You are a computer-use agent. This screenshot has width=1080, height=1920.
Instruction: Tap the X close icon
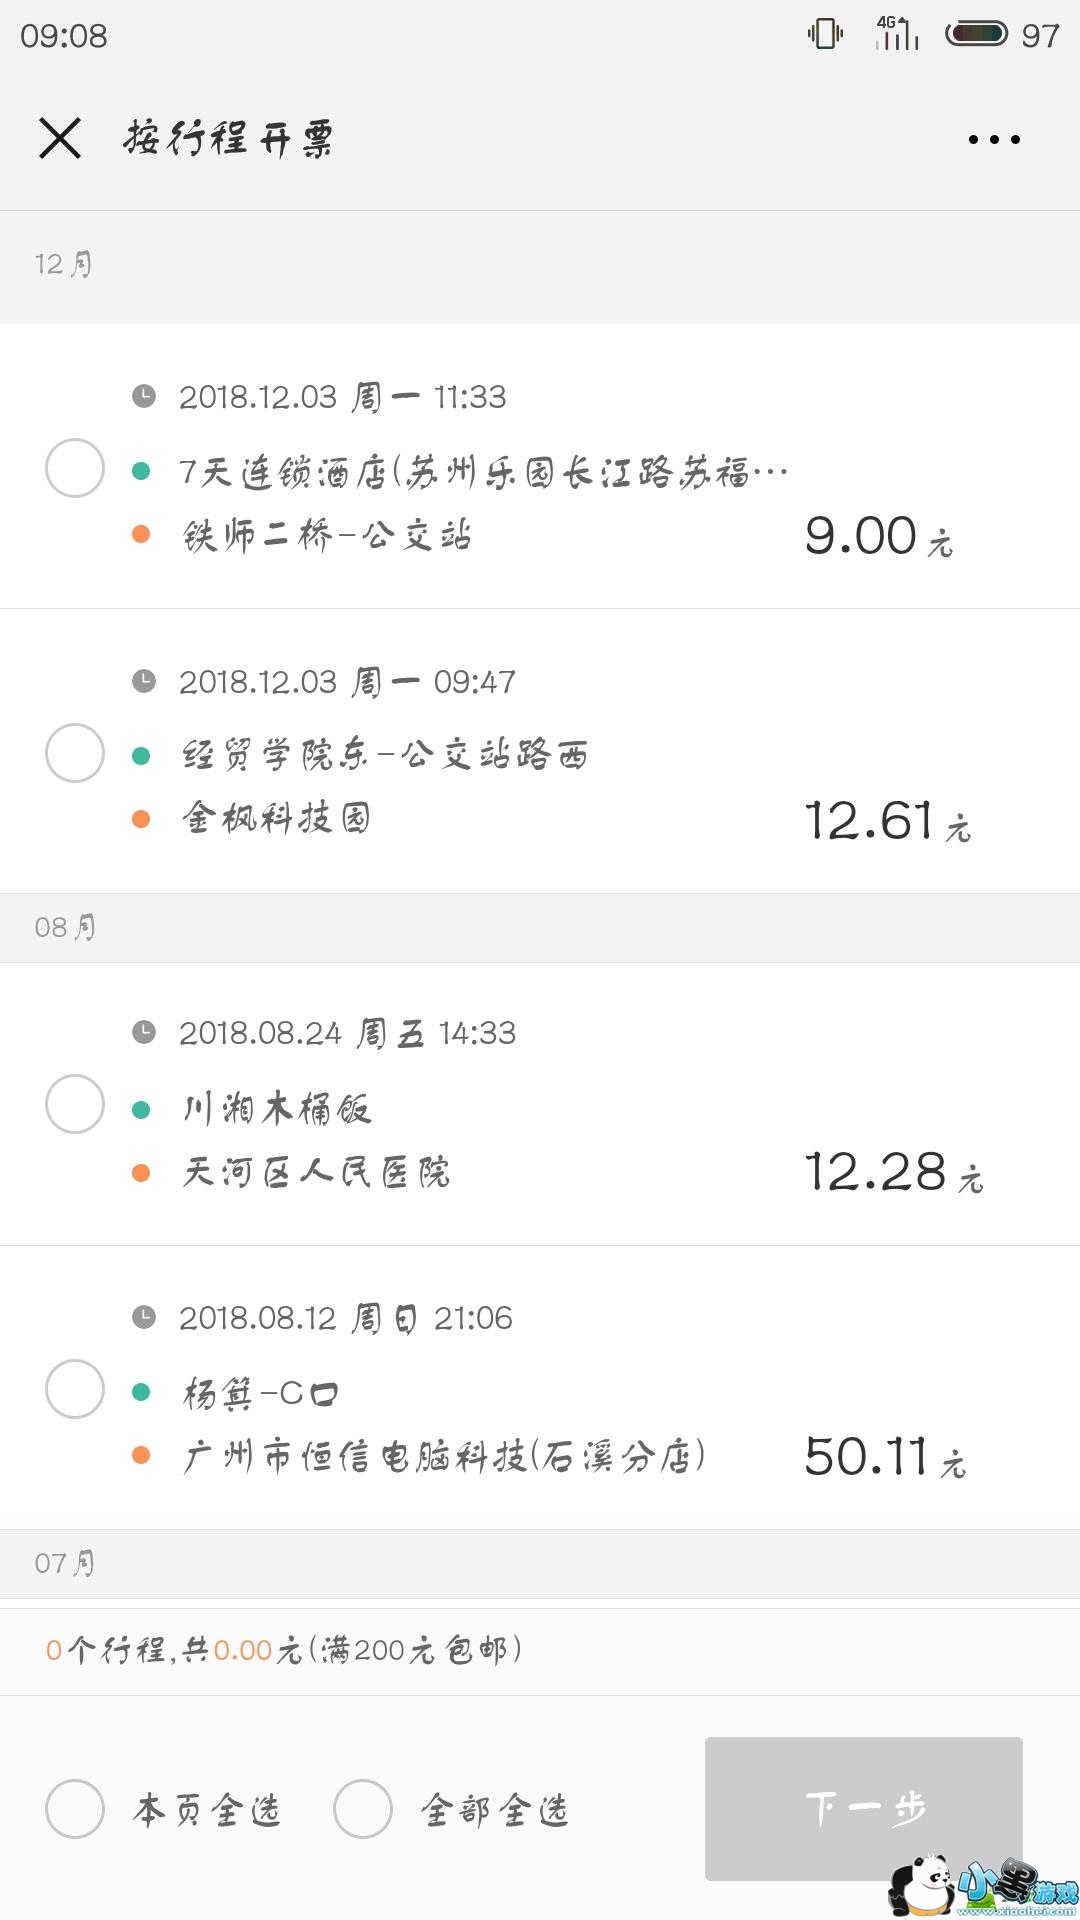tap(60, 139)
